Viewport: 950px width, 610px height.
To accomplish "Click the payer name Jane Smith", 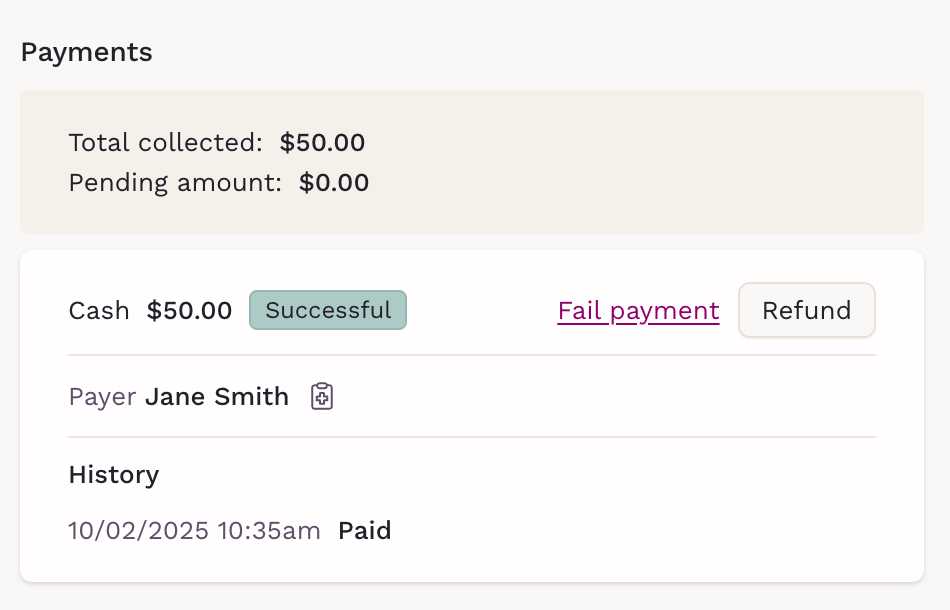I will (217, 397).
